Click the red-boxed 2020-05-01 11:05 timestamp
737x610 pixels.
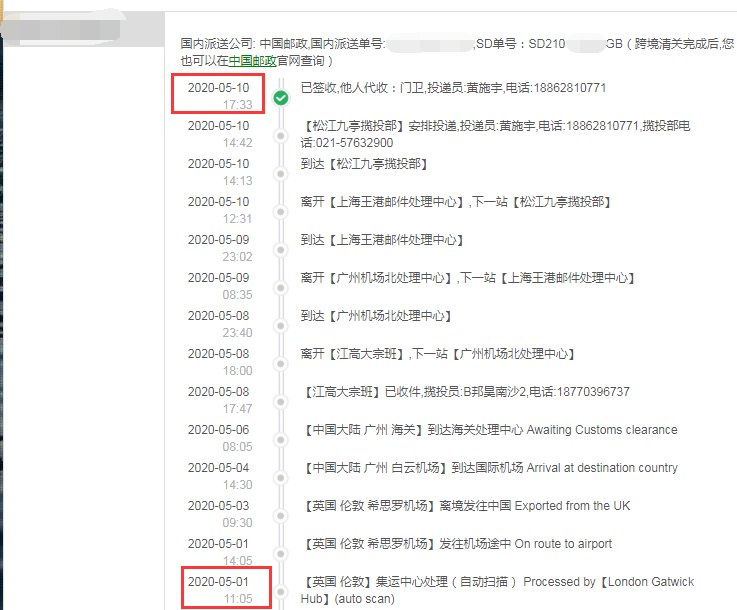(x=218, y=590)
